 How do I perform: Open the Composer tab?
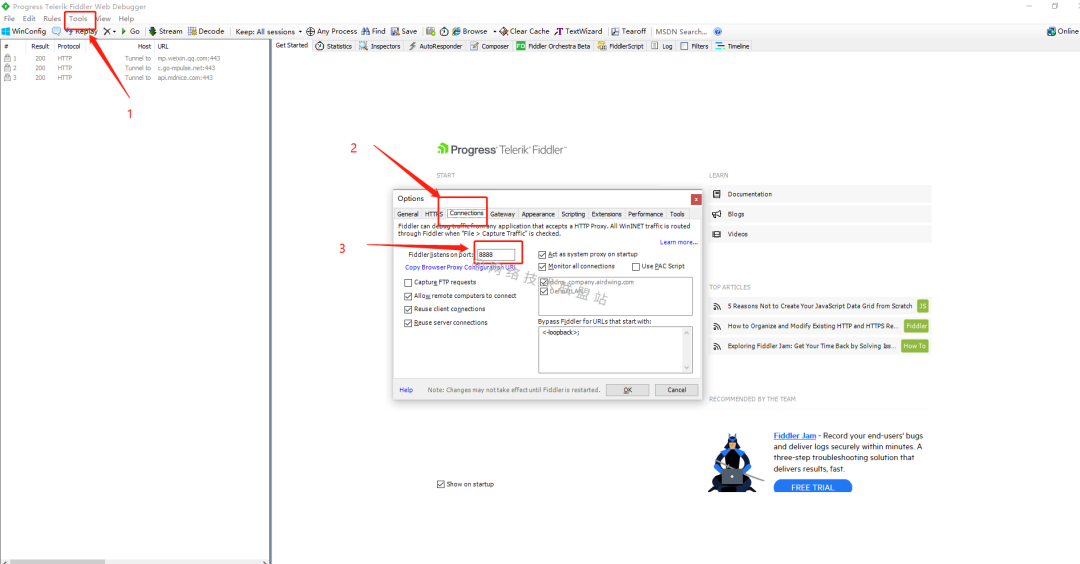(490, 46)
